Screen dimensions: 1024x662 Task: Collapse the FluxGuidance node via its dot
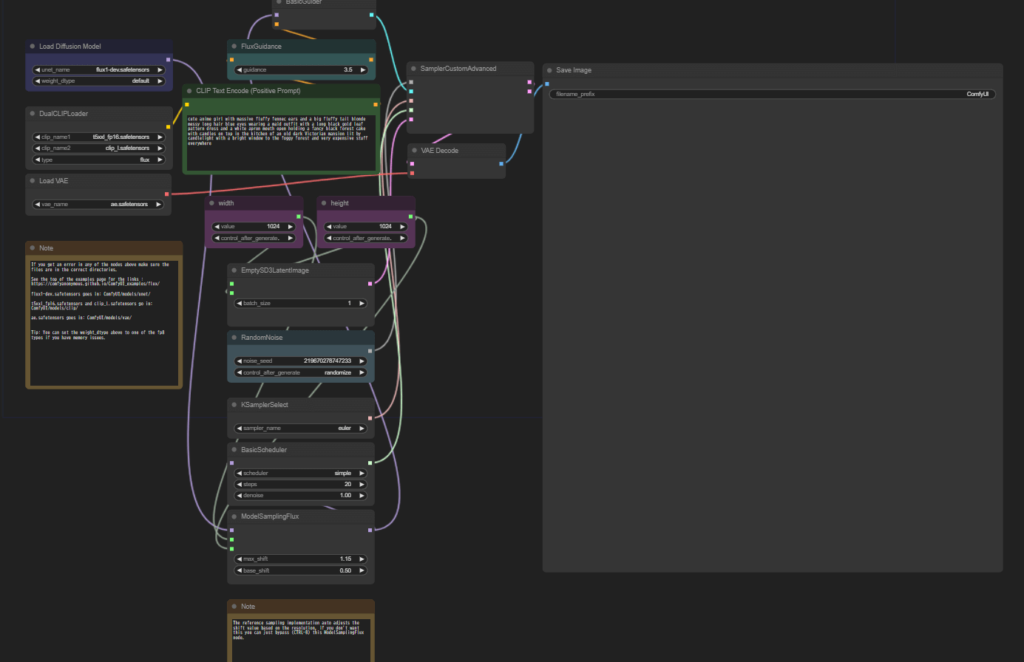click(x=234, y=46)
